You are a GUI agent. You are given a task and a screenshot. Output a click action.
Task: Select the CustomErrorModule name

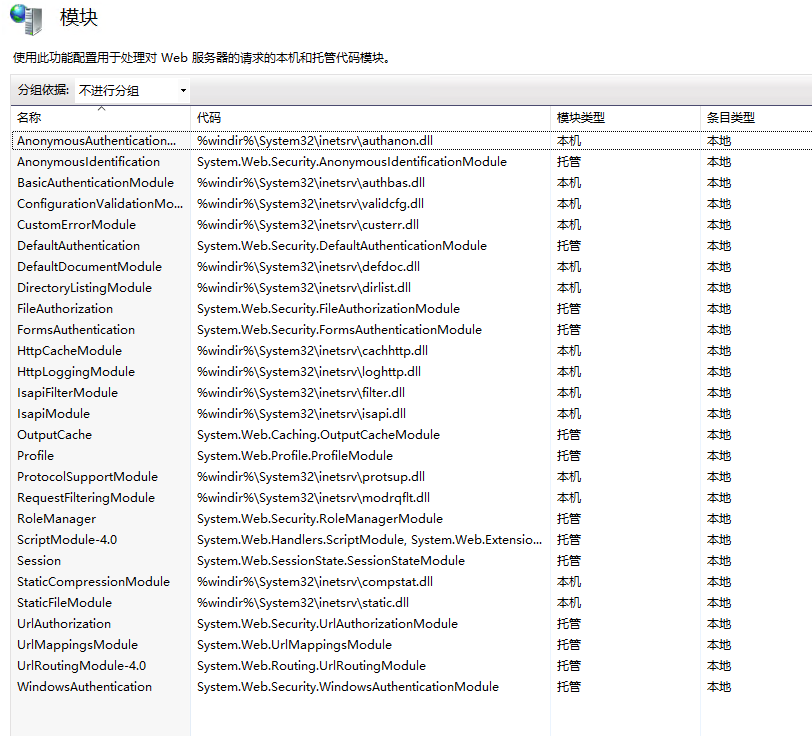(77, 225)
